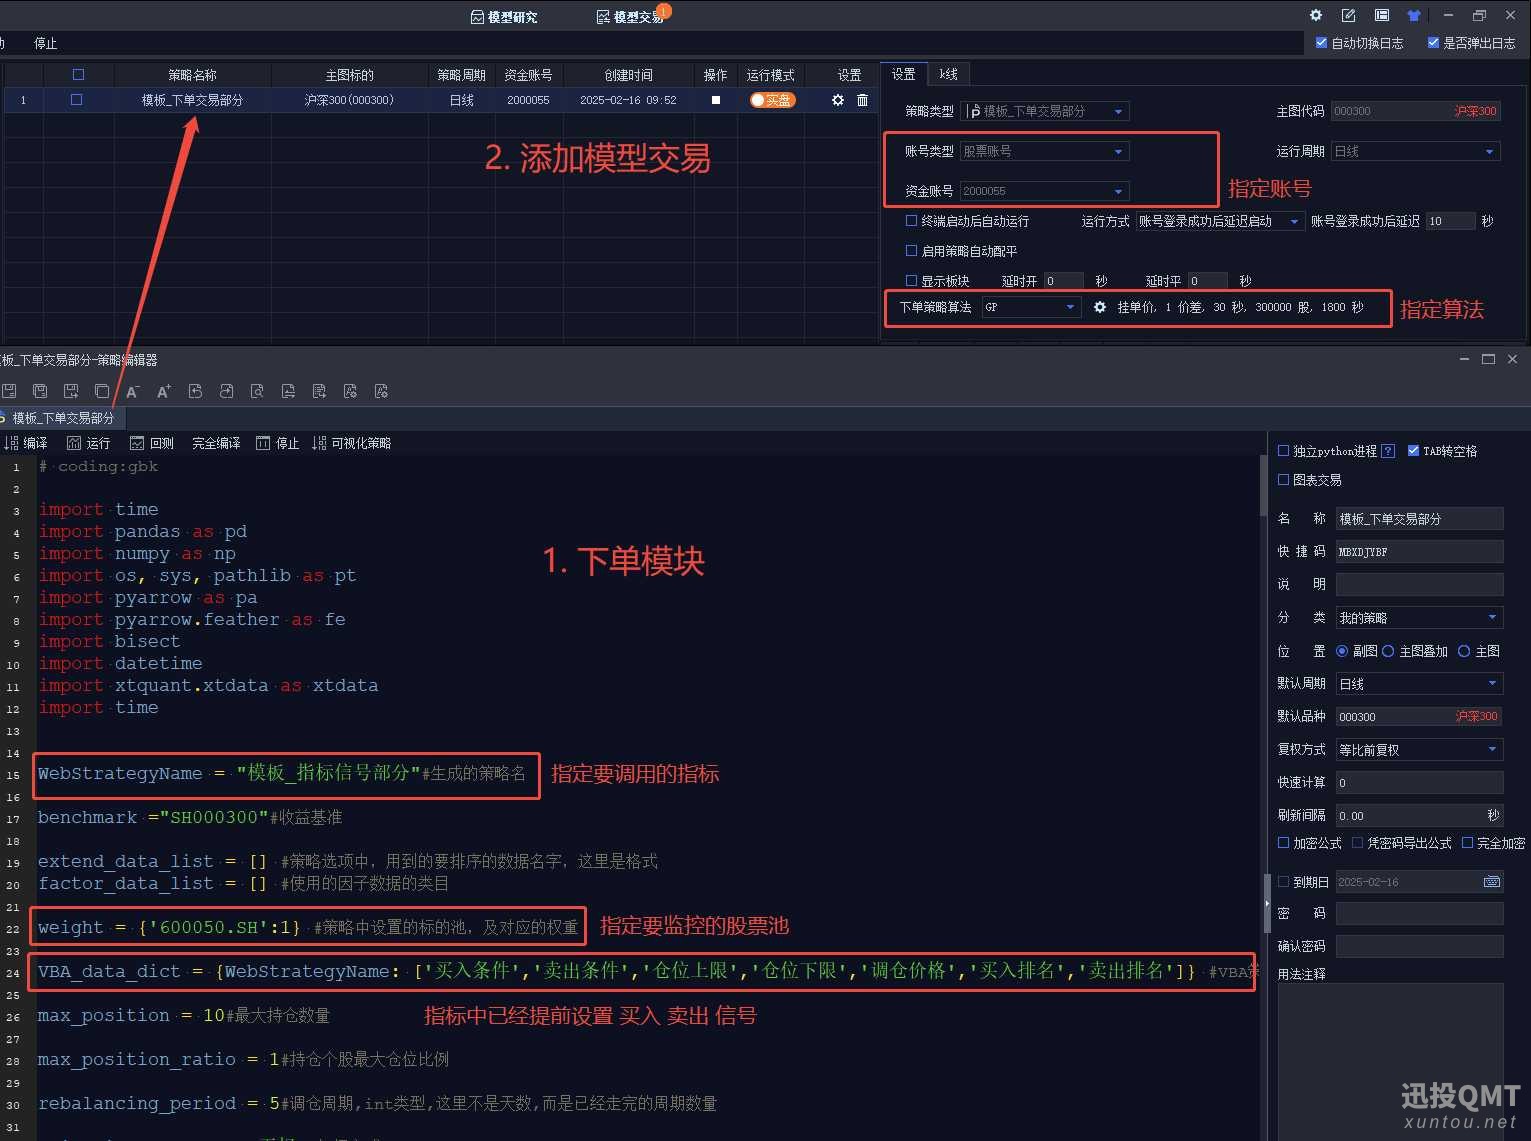Click the edit note icon in title bar
The image size is (1531, 1141).
(1348, 15)
